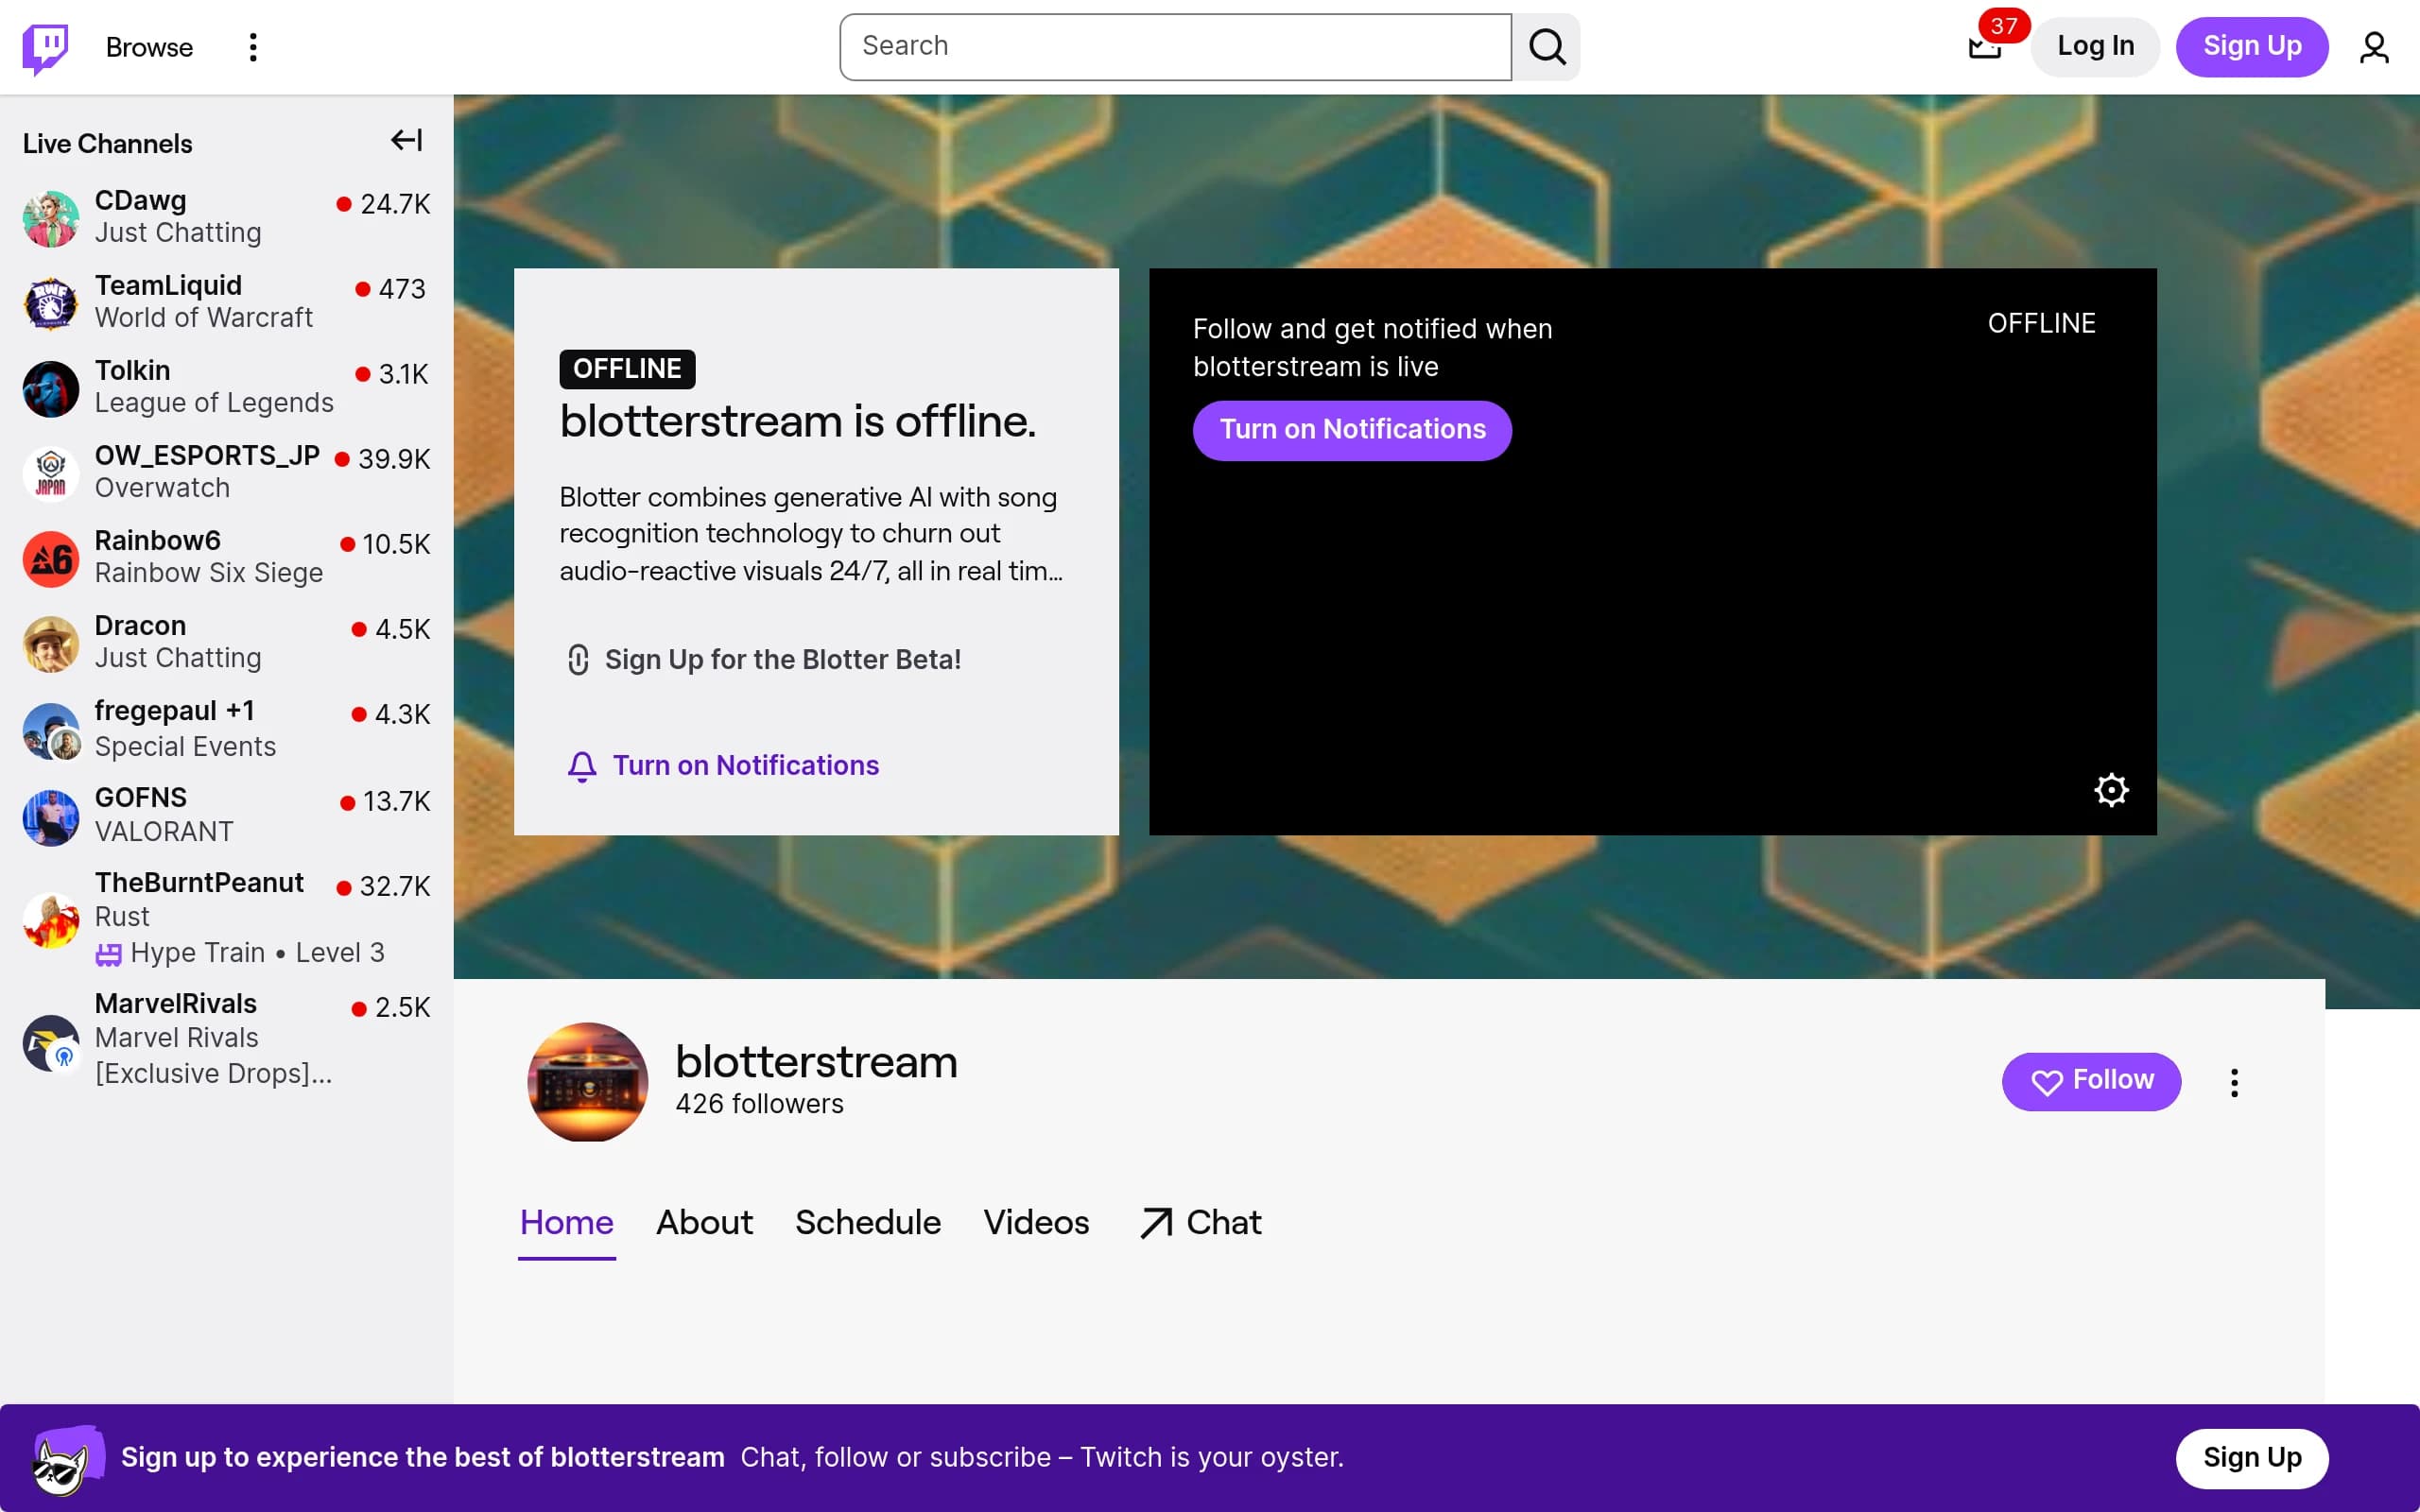Click the Log In button
Image resolution: width=2420 pixels, height=1512 pixels.
[x=2095, y=47]
